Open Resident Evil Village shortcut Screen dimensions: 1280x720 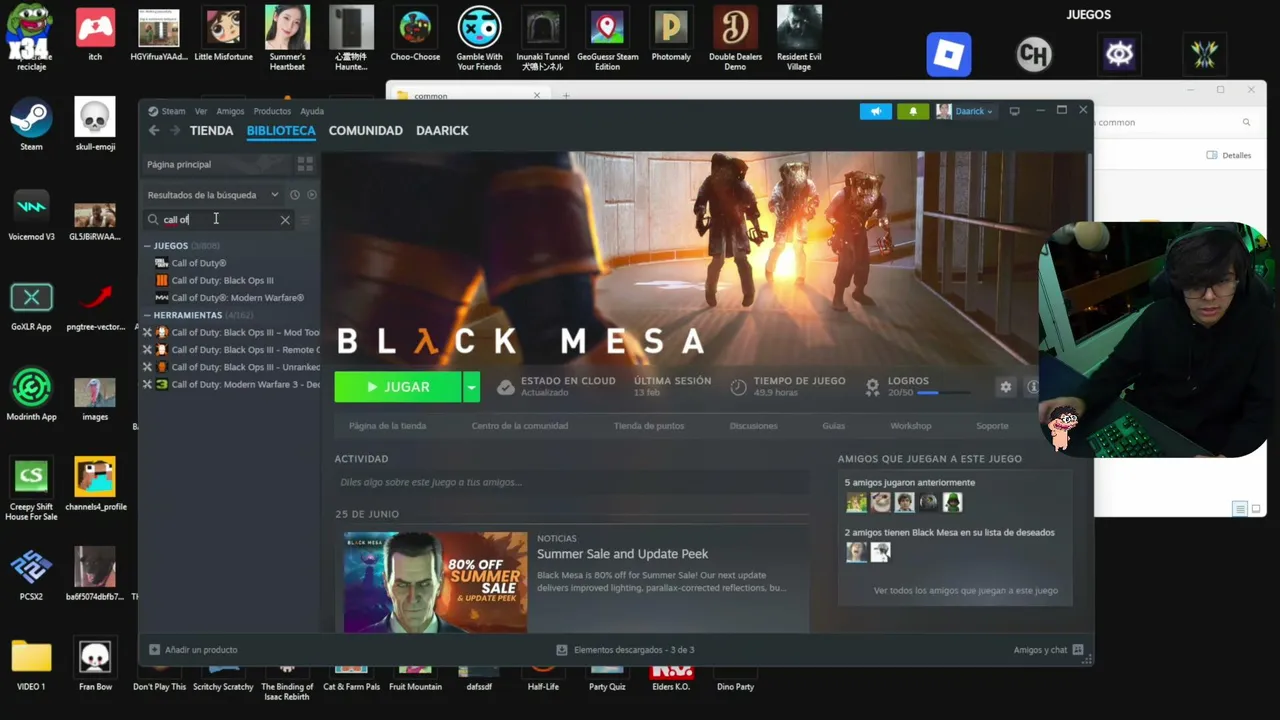point(799,38)
